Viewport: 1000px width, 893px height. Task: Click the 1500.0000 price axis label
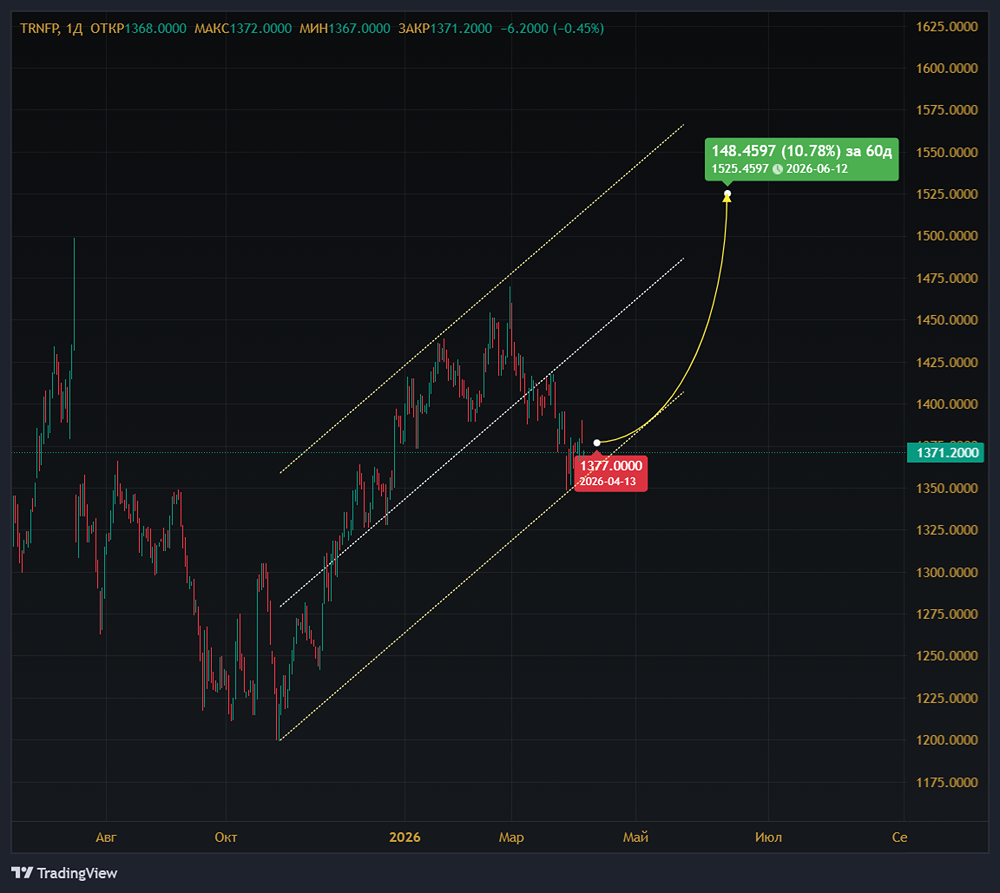pos(946,236)
